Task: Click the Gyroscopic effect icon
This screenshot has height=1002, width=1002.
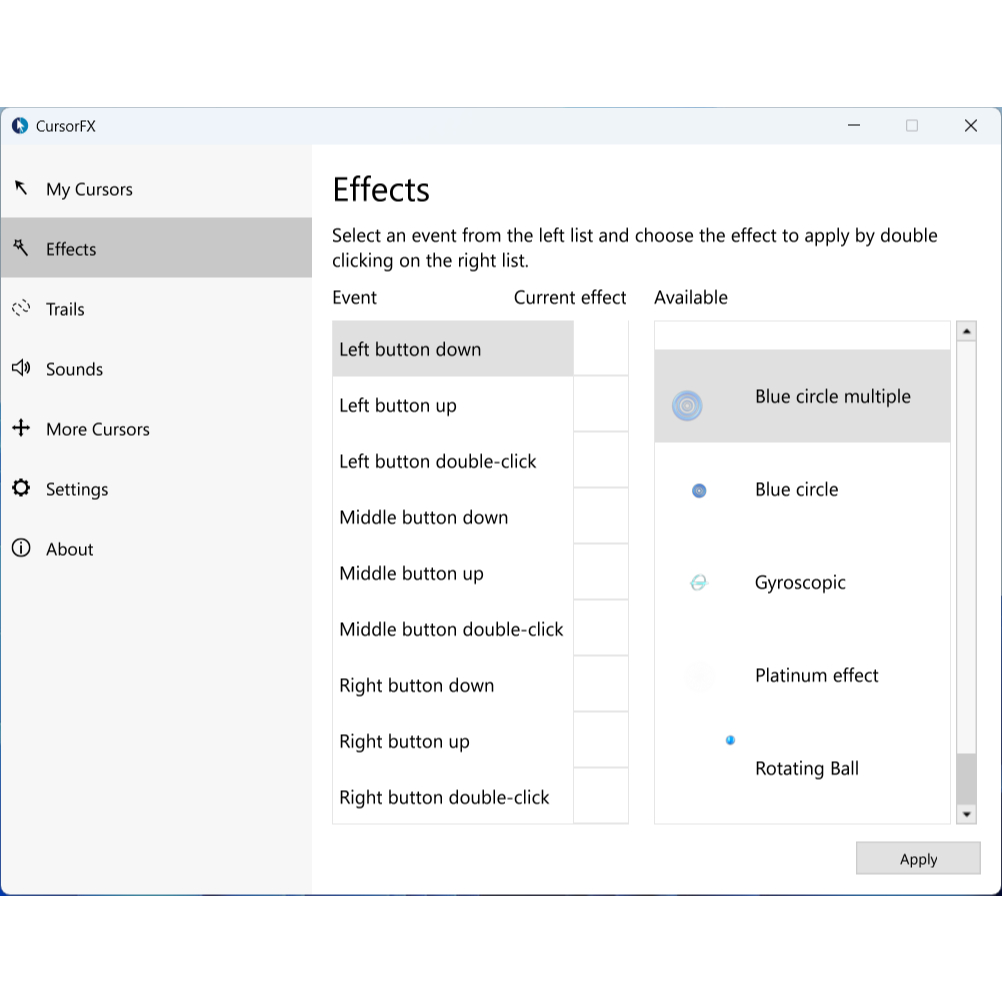Action: coord(699,582)
